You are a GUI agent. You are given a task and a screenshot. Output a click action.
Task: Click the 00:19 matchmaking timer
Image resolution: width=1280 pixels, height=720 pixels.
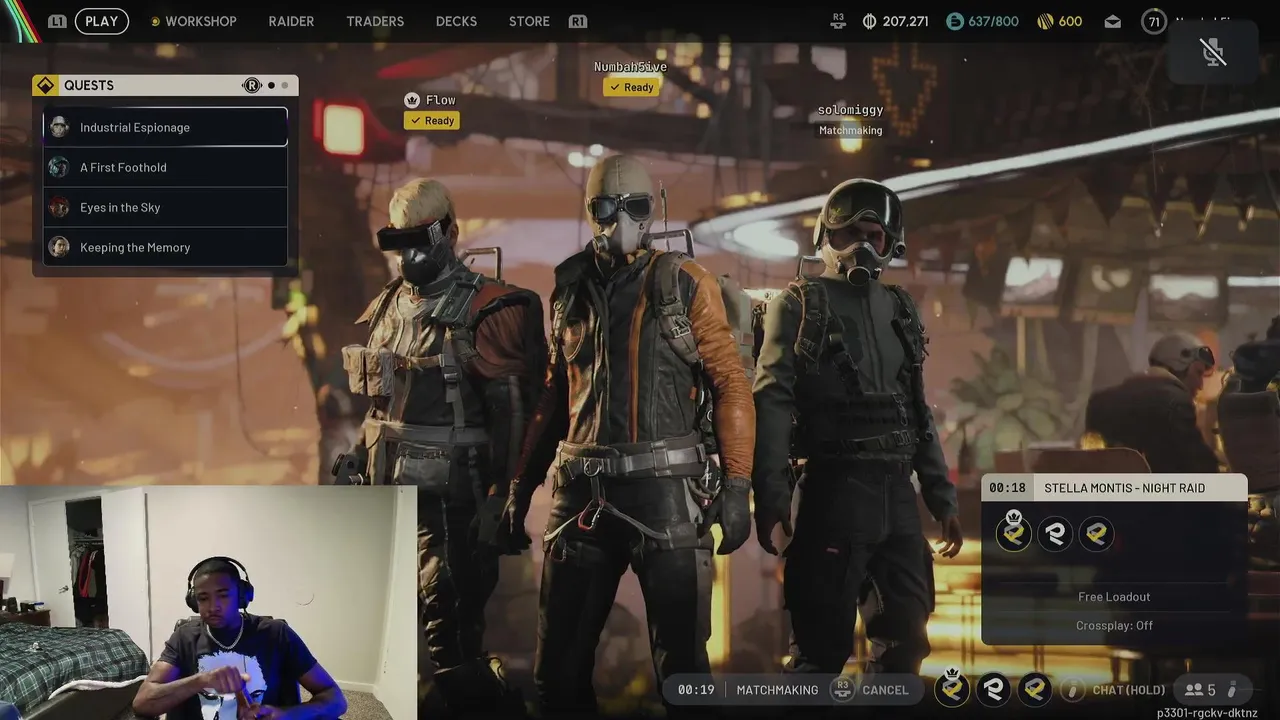point(696,690)
